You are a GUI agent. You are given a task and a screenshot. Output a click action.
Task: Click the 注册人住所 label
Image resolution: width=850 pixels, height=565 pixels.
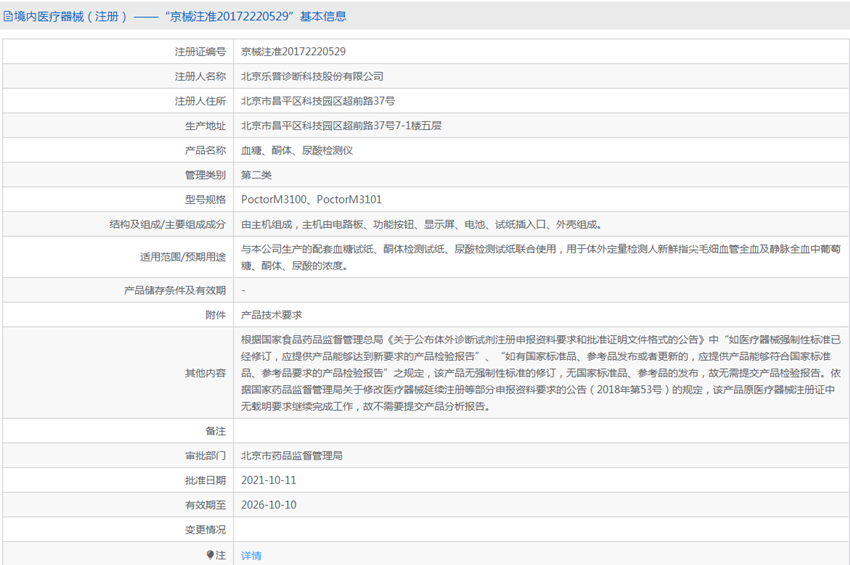[200, 101]
